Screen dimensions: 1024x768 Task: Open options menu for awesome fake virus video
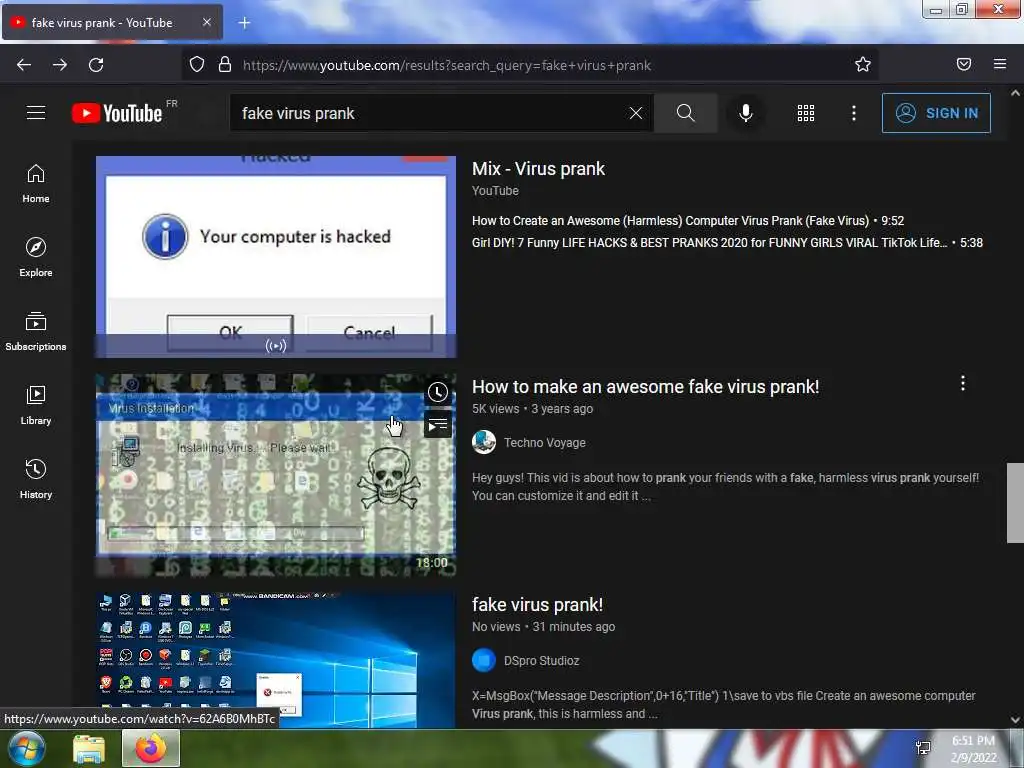[963, 383]
